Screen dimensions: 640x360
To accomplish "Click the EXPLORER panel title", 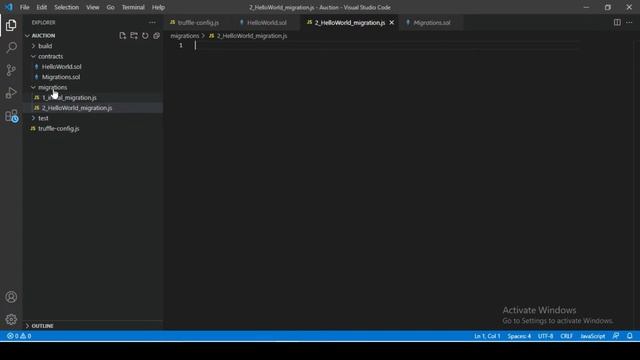I will tap(44, 22).
